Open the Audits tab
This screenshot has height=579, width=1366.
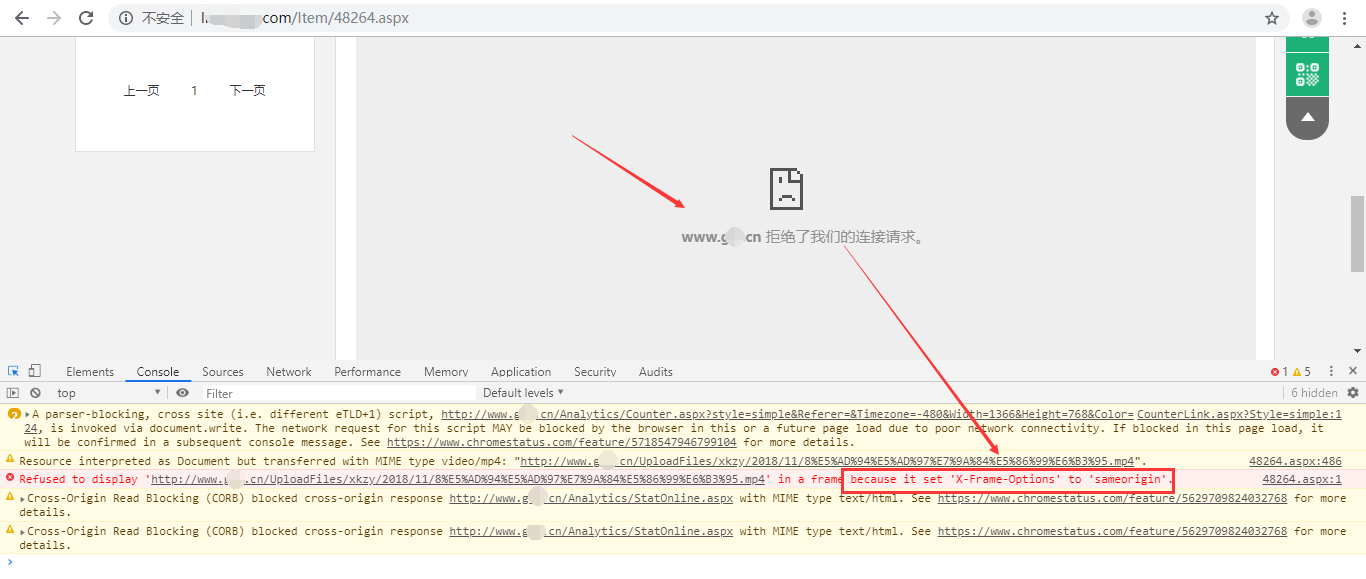[656, 372]
